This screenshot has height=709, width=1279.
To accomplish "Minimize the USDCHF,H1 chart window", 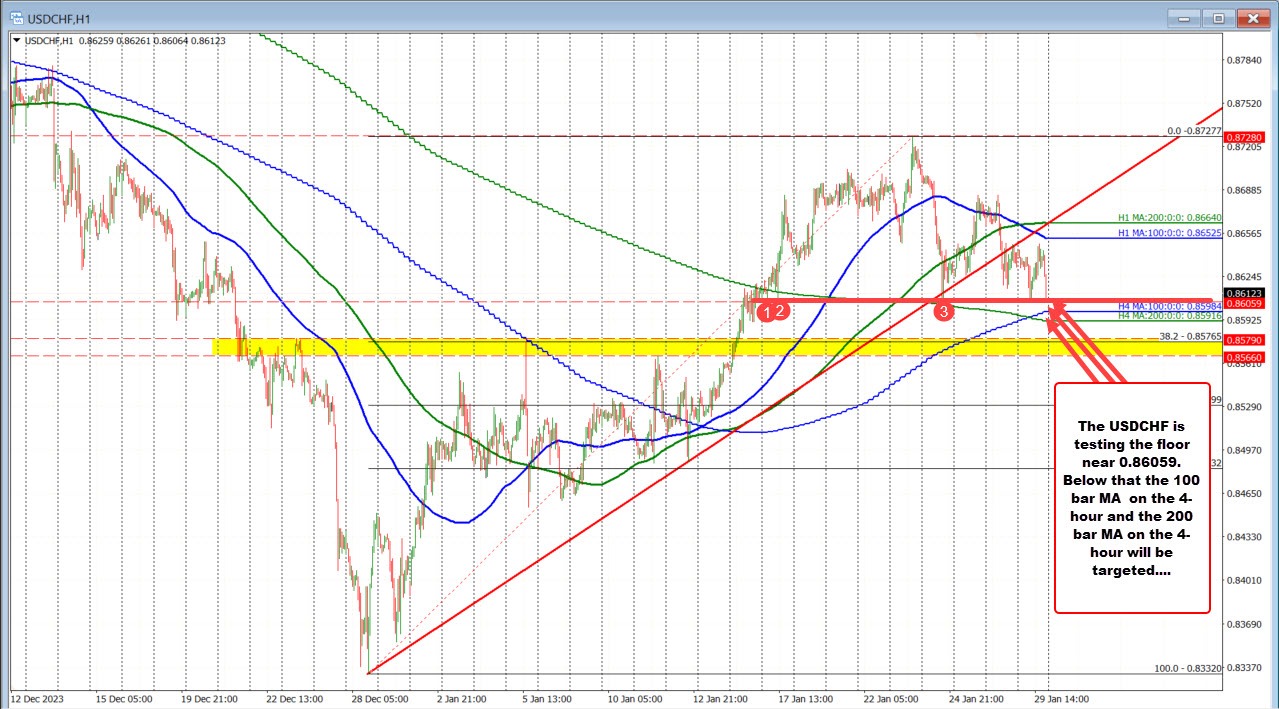I will tap(1186, 17).
